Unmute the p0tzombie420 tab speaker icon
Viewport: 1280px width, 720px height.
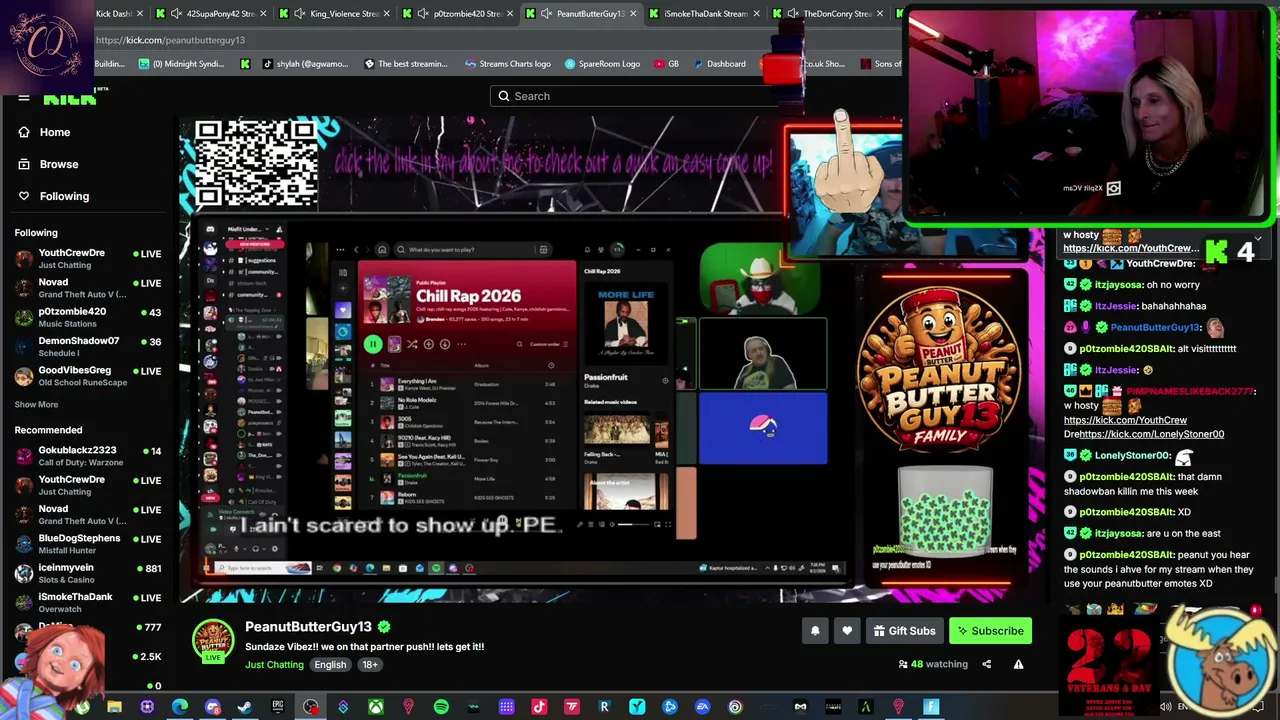[x=423, y=14]
